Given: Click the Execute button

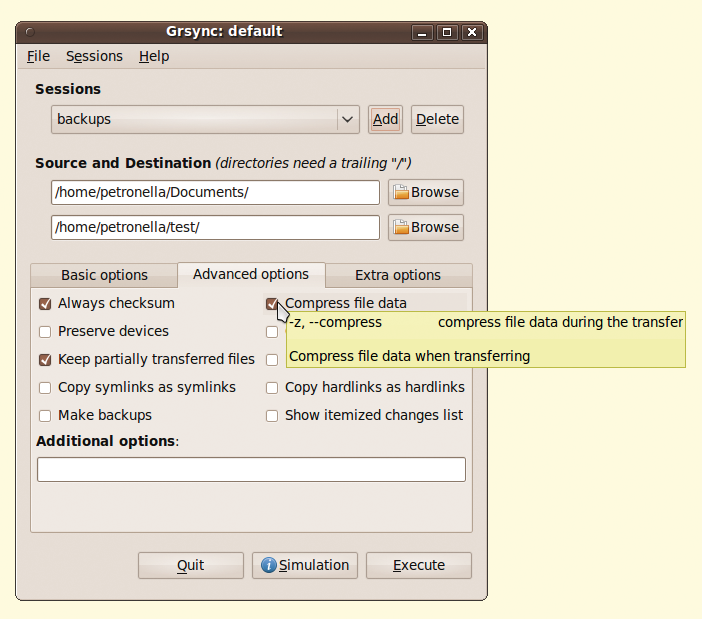Looking at the screenshot, I should pyautogui.click(x=419, y=565).
